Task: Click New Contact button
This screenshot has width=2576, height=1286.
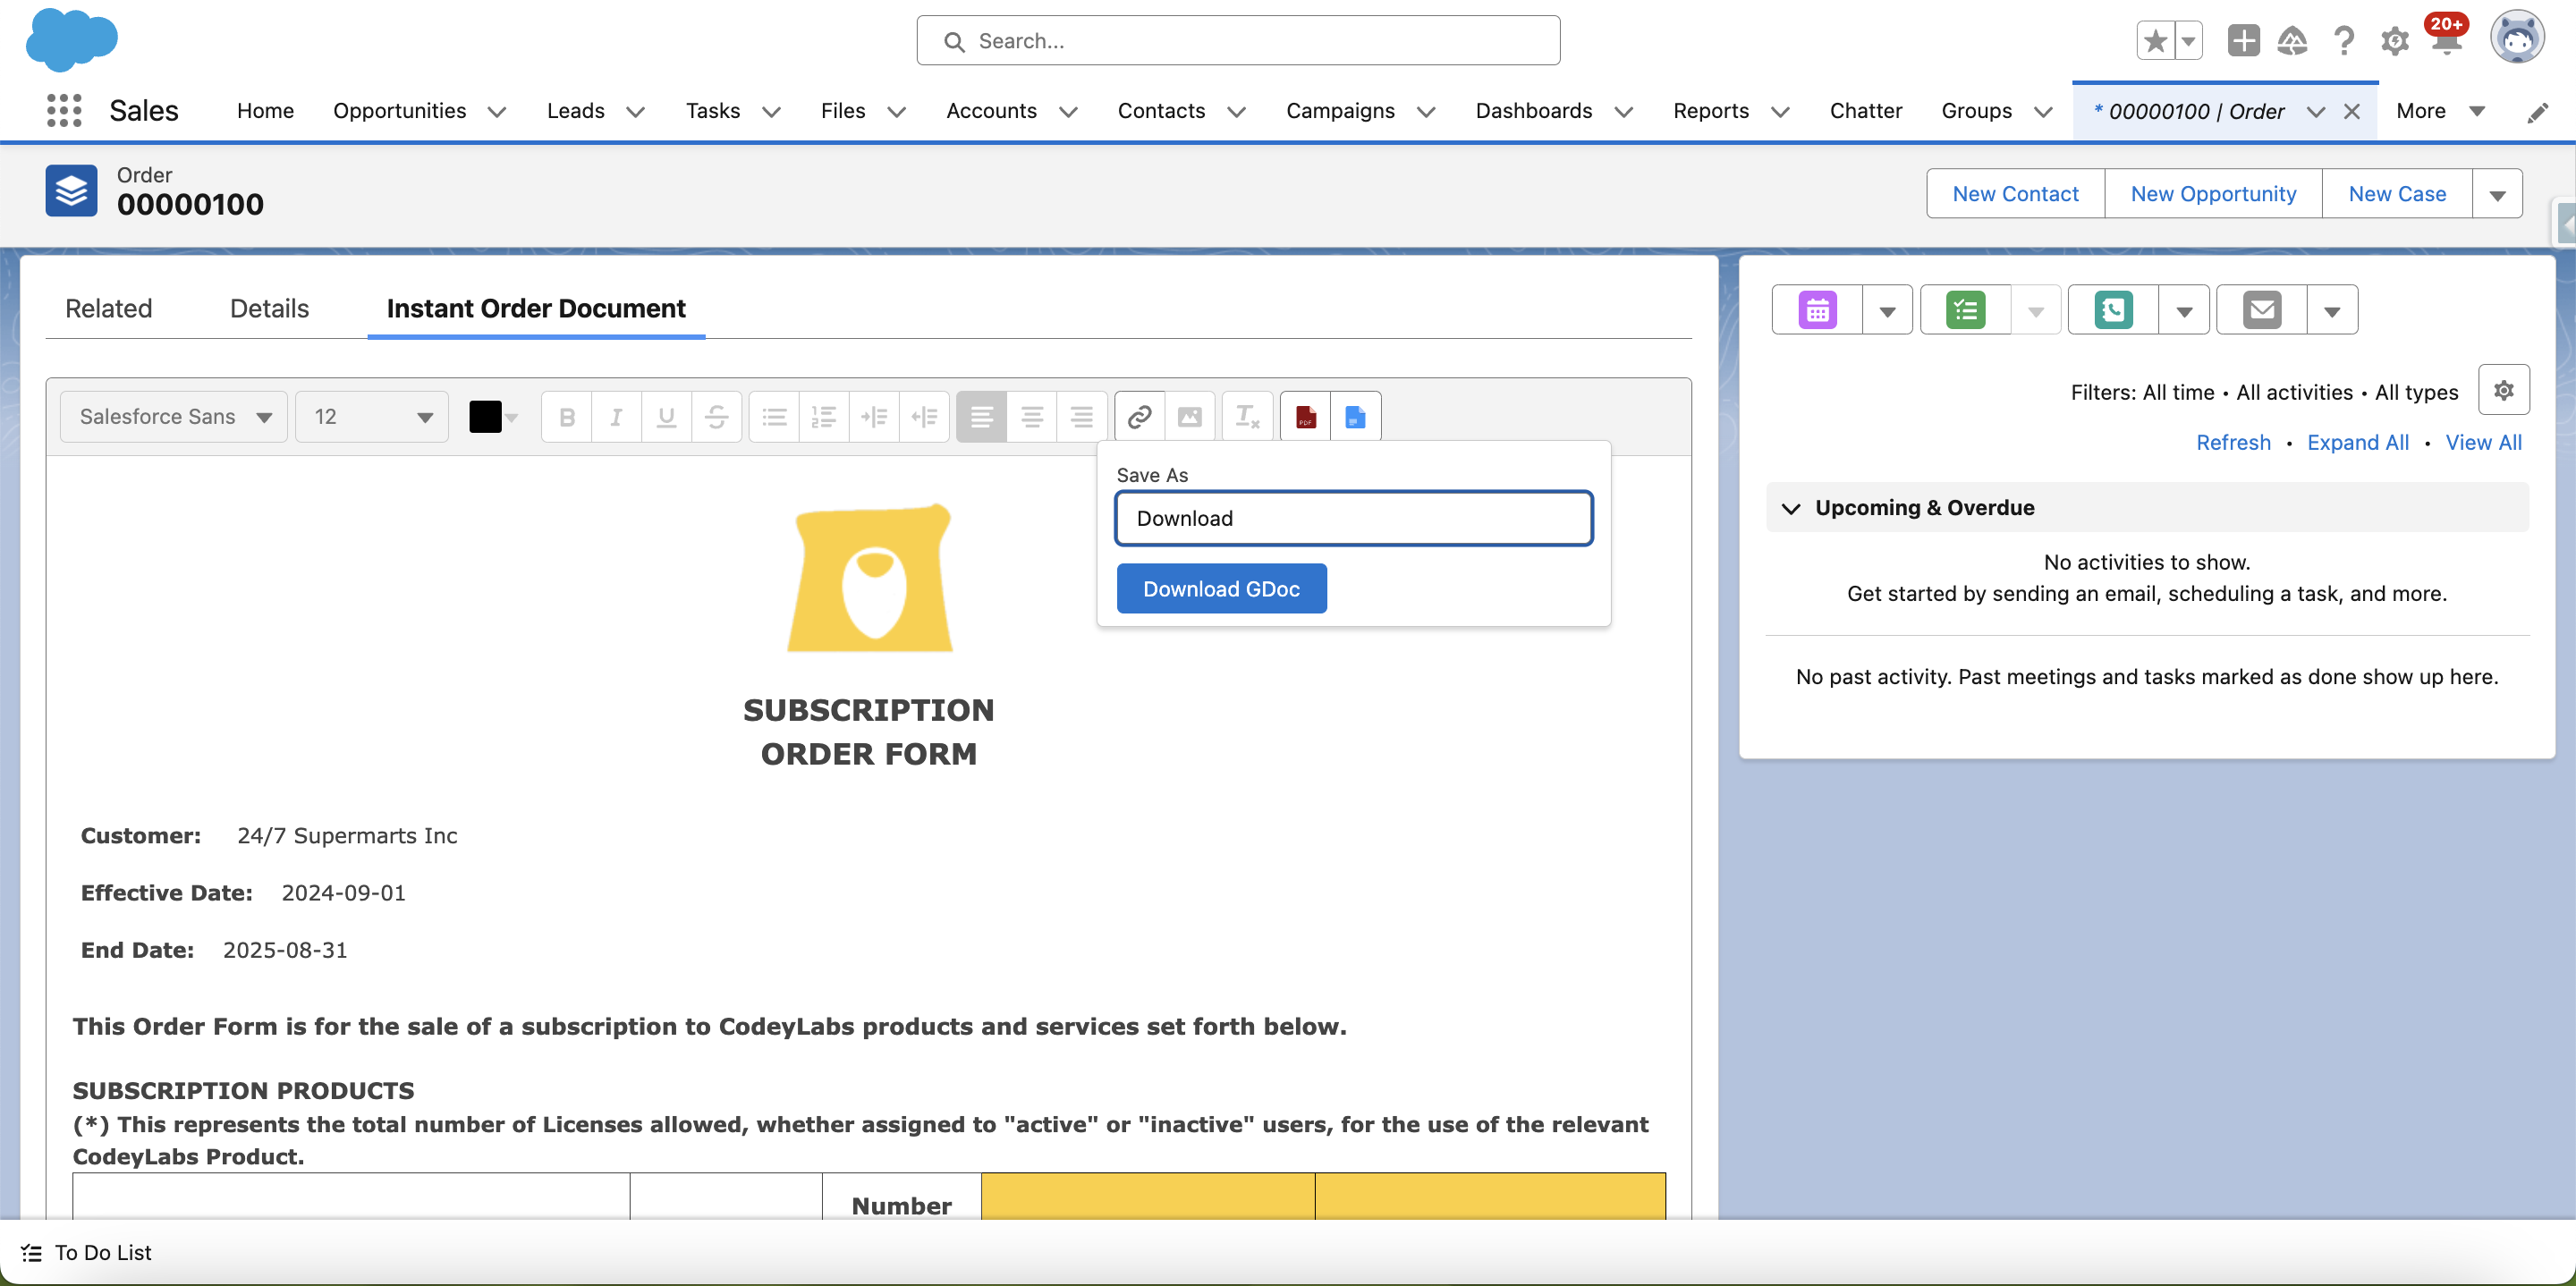Action: click(2015, 194)
